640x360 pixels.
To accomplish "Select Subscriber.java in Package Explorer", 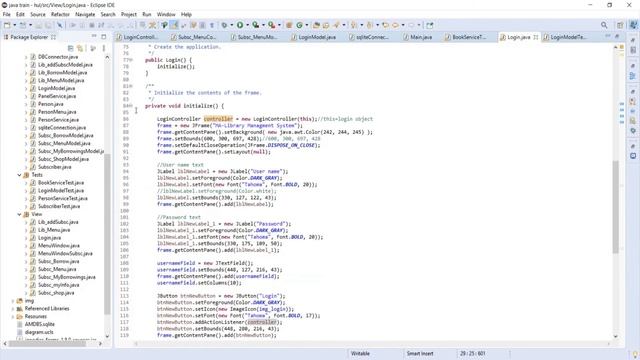I will (x=55, y=167).
